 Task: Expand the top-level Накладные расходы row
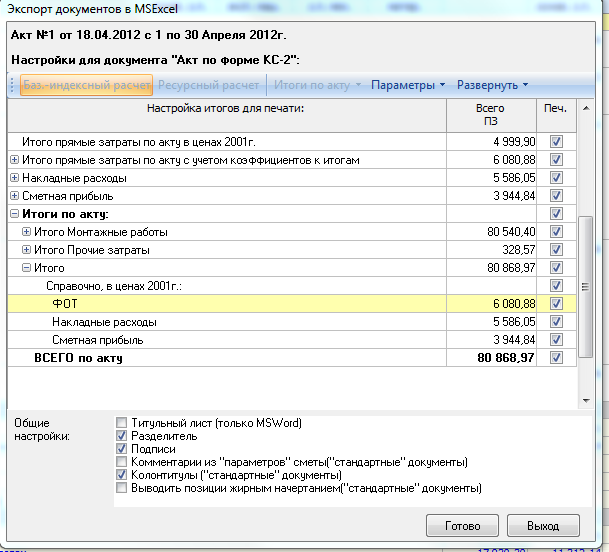coord(14,178)
